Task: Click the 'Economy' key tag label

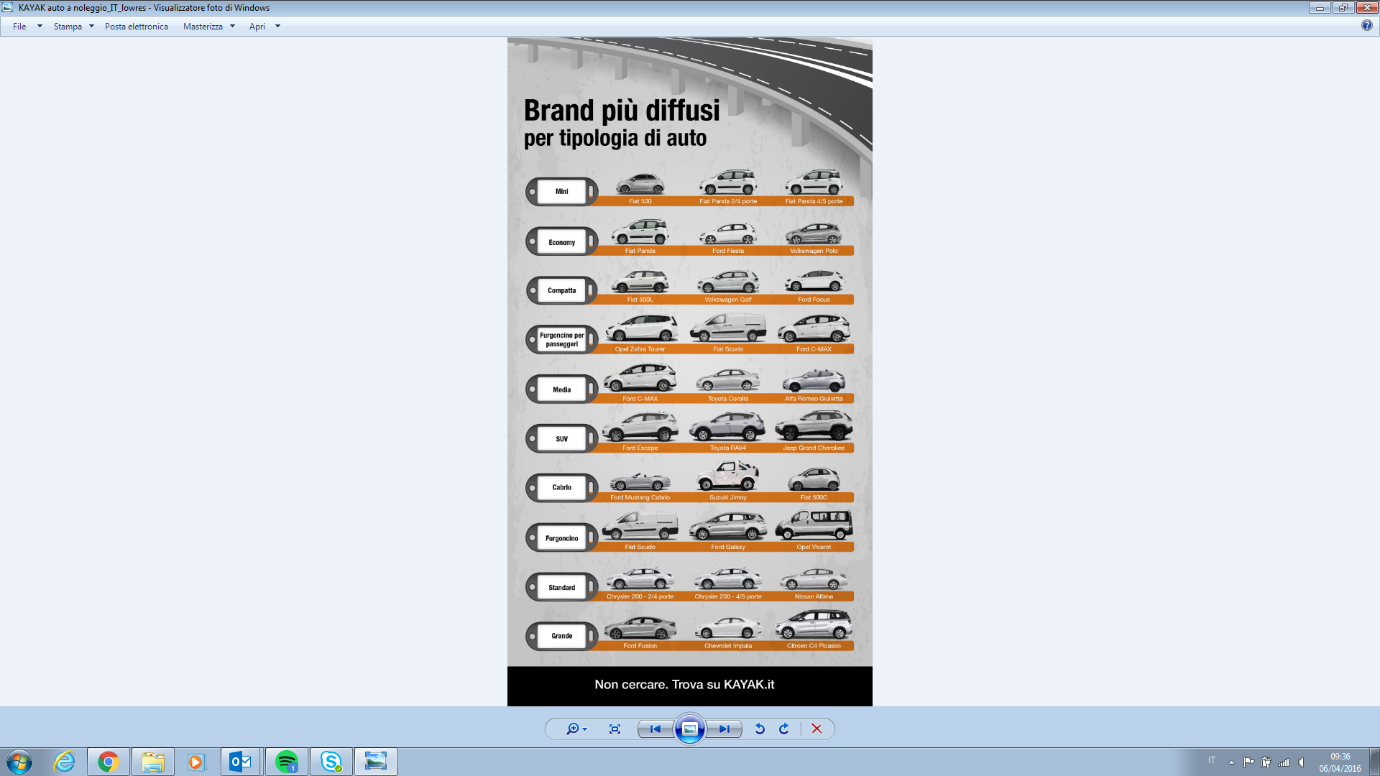Action: tap(562, 242)
